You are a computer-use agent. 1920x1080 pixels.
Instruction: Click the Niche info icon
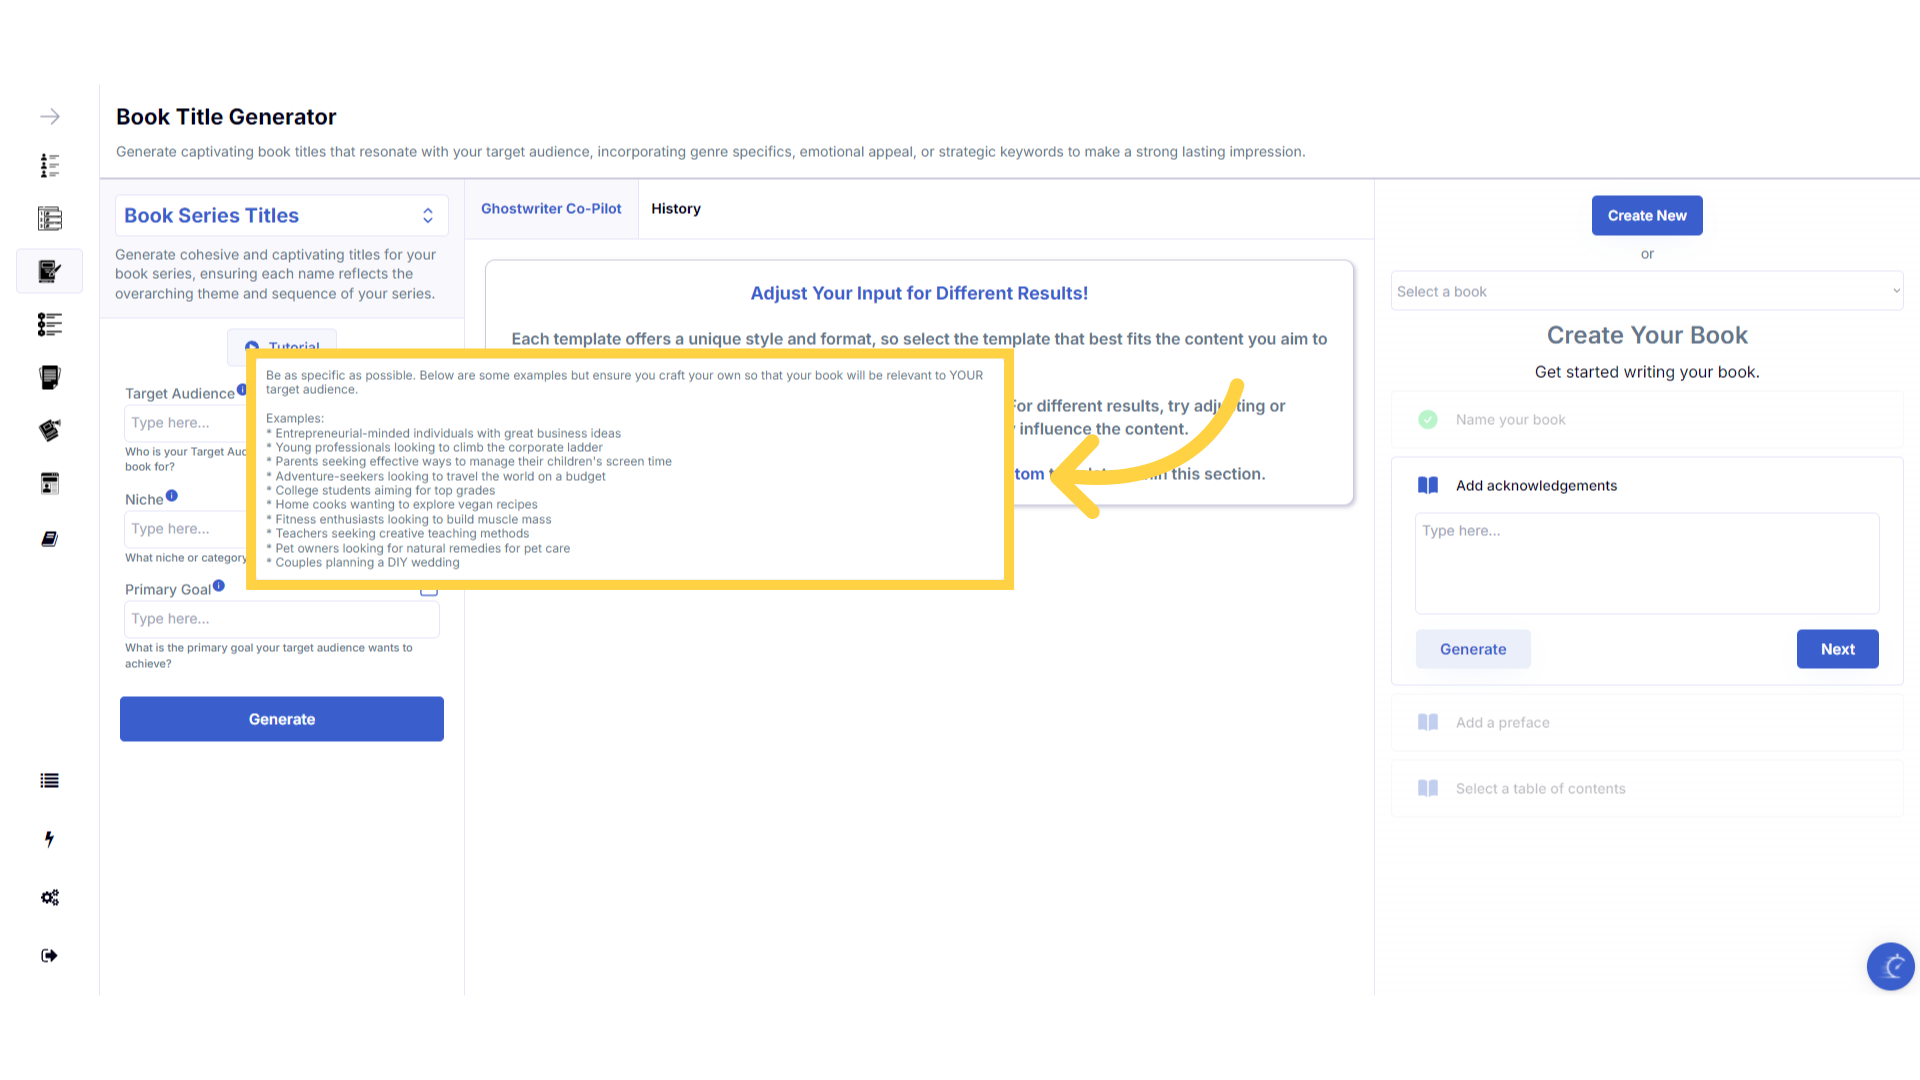[172, 496]
